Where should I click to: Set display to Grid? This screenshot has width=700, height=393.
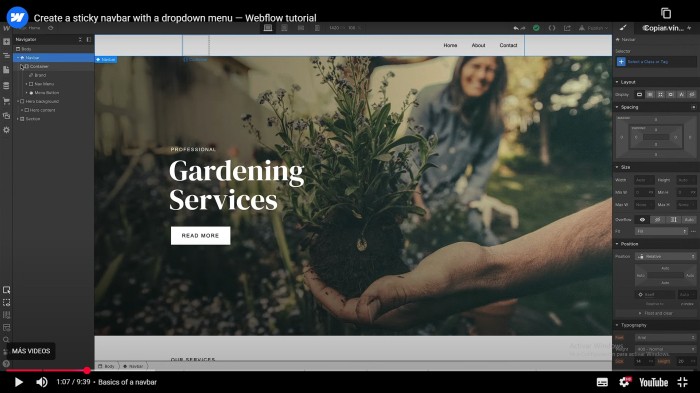[660, 95]
